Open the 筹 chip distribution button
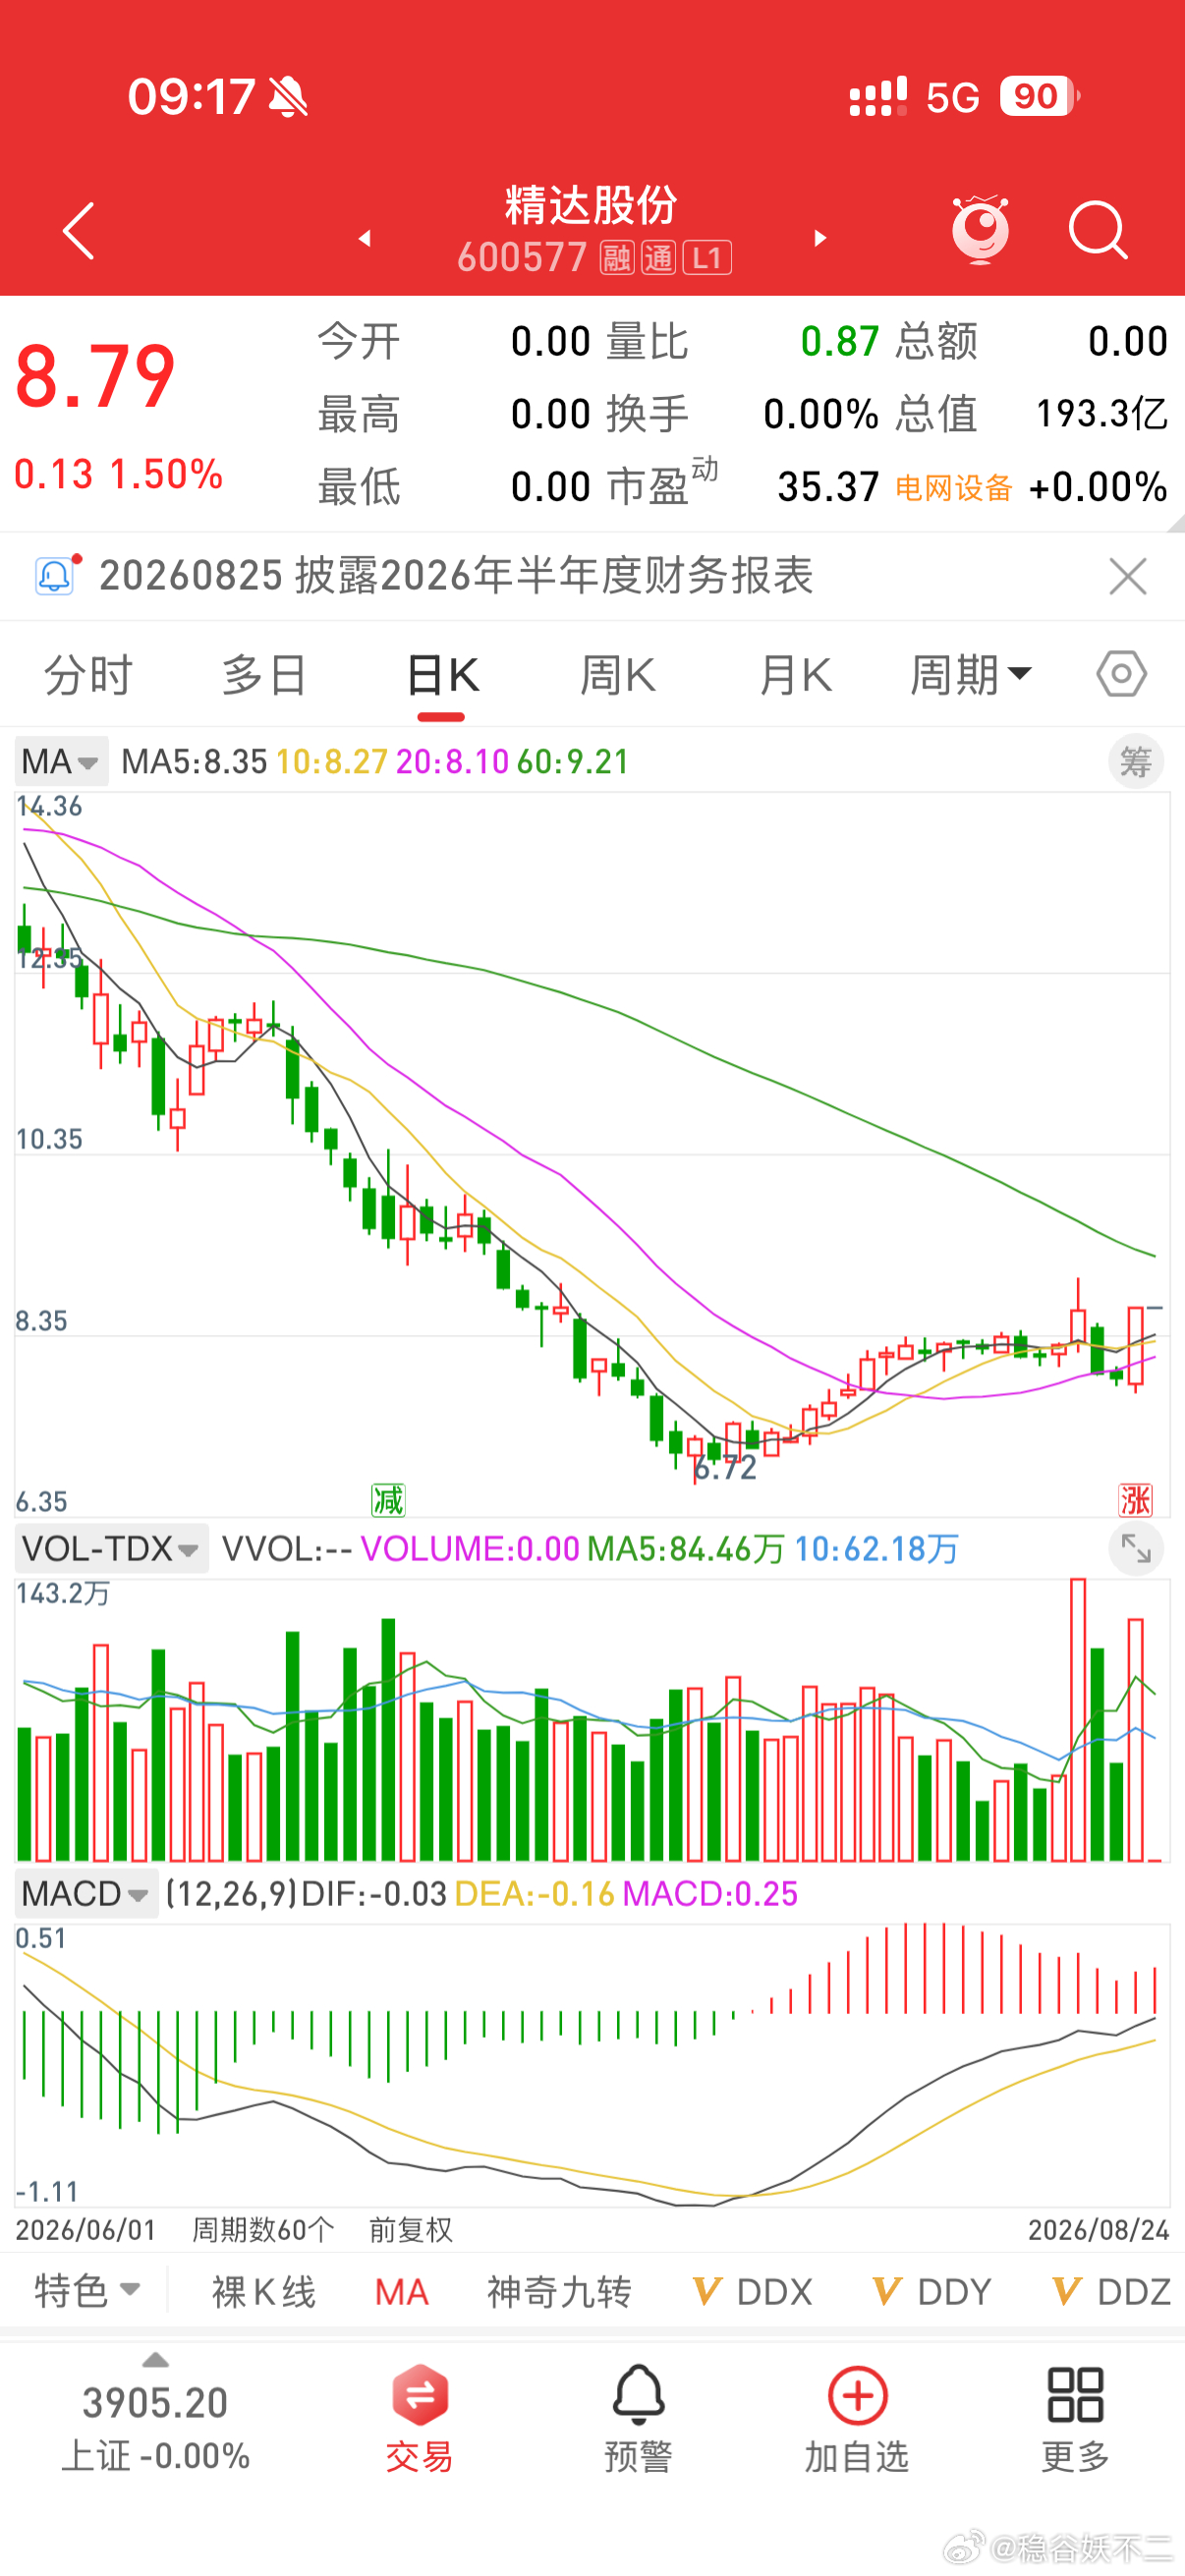Image resolution: width=1185 pixels, height=2576 pixels. click(x=1136, y=762)
